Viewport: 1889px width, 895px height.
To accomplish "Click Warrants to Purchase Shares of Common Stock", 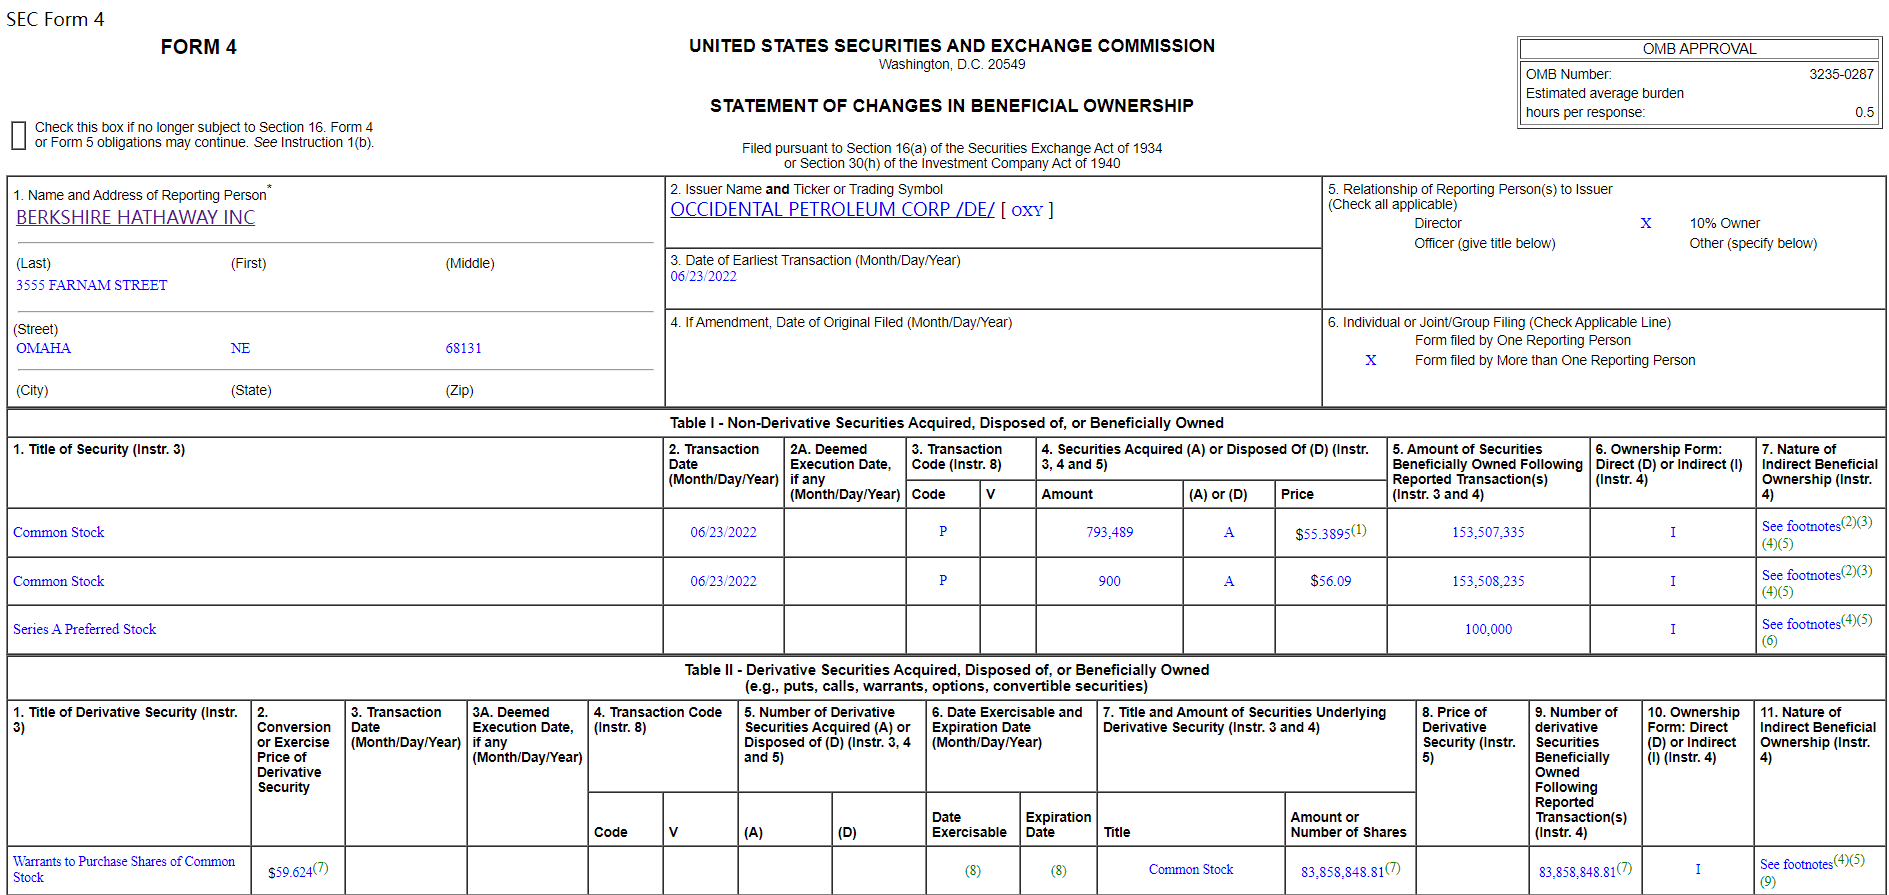I will click(x=124, y=869).
